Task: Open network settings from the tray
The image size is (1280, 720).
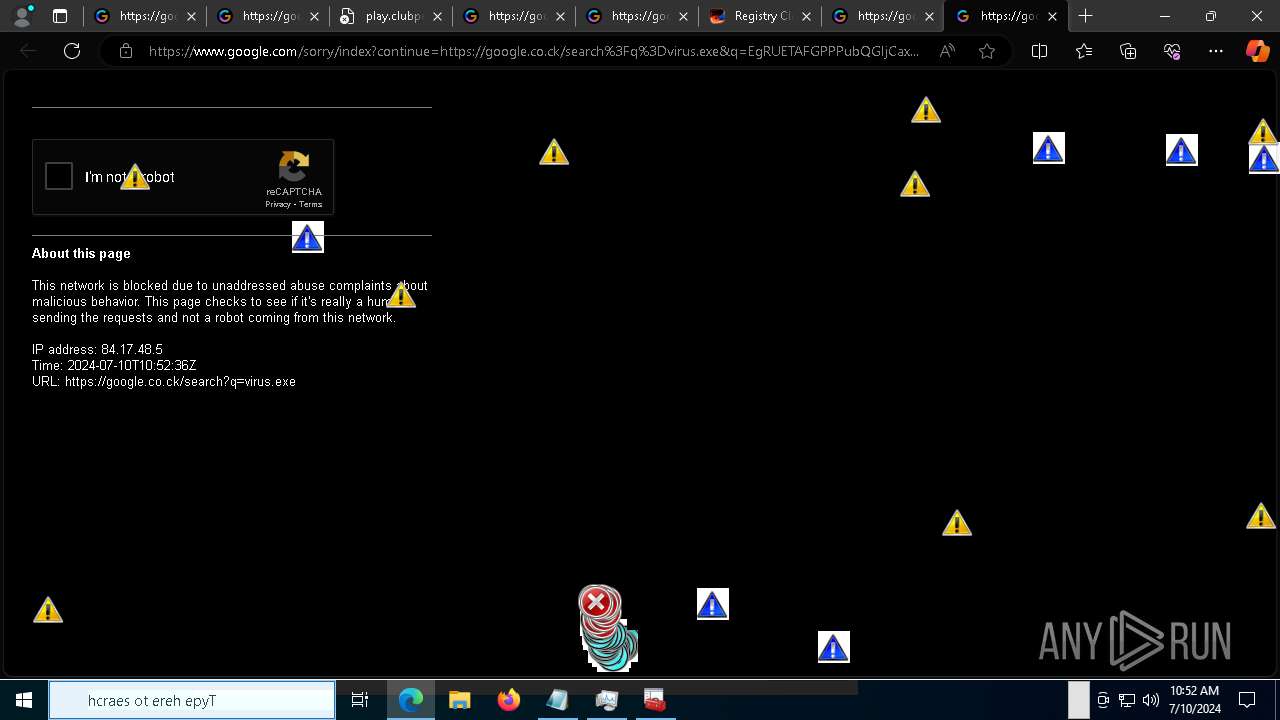Action: coord(1127,700)
